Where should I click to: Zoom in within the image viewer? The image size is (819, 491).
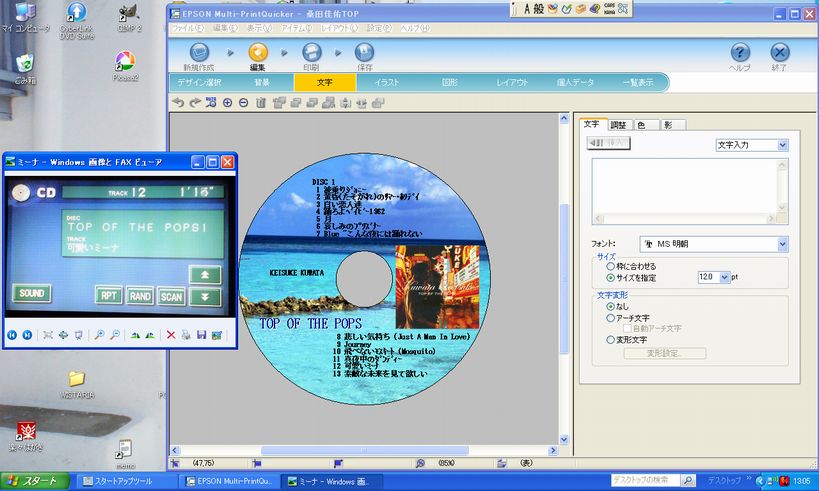[x=99, y=335]
